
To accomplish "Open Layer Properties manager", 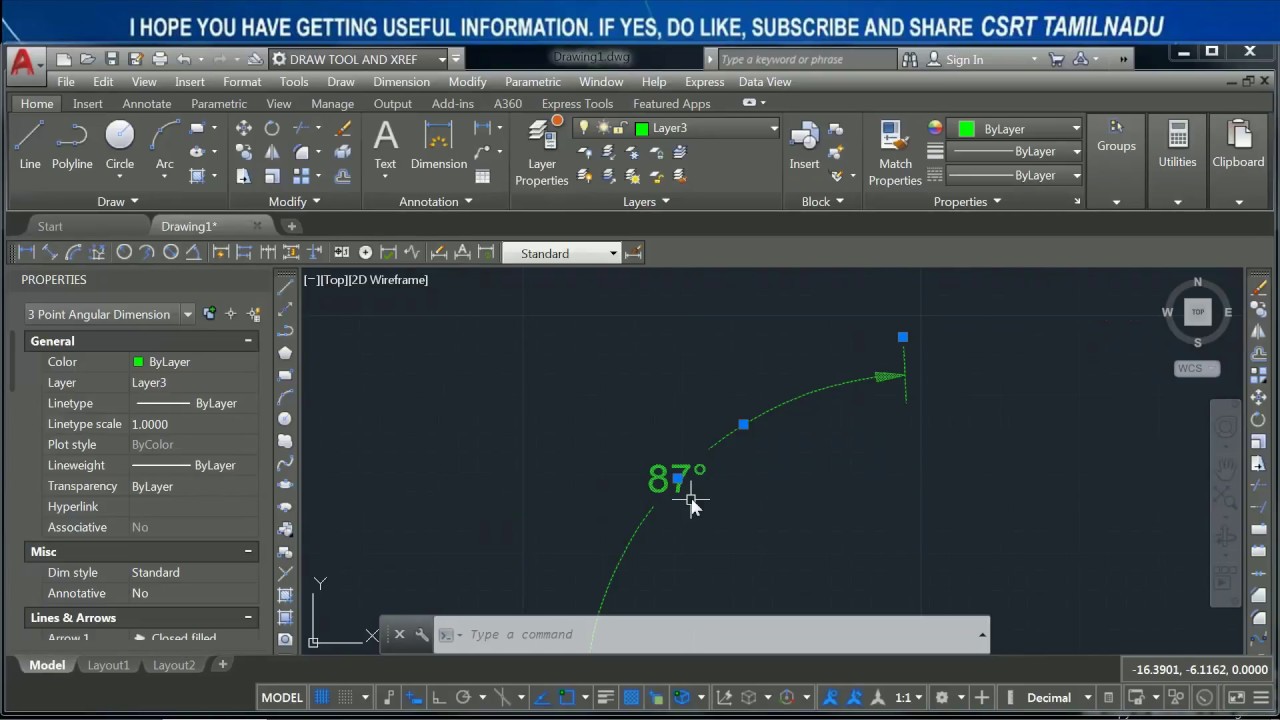I will pyautogui.click(x=542, y=152).
